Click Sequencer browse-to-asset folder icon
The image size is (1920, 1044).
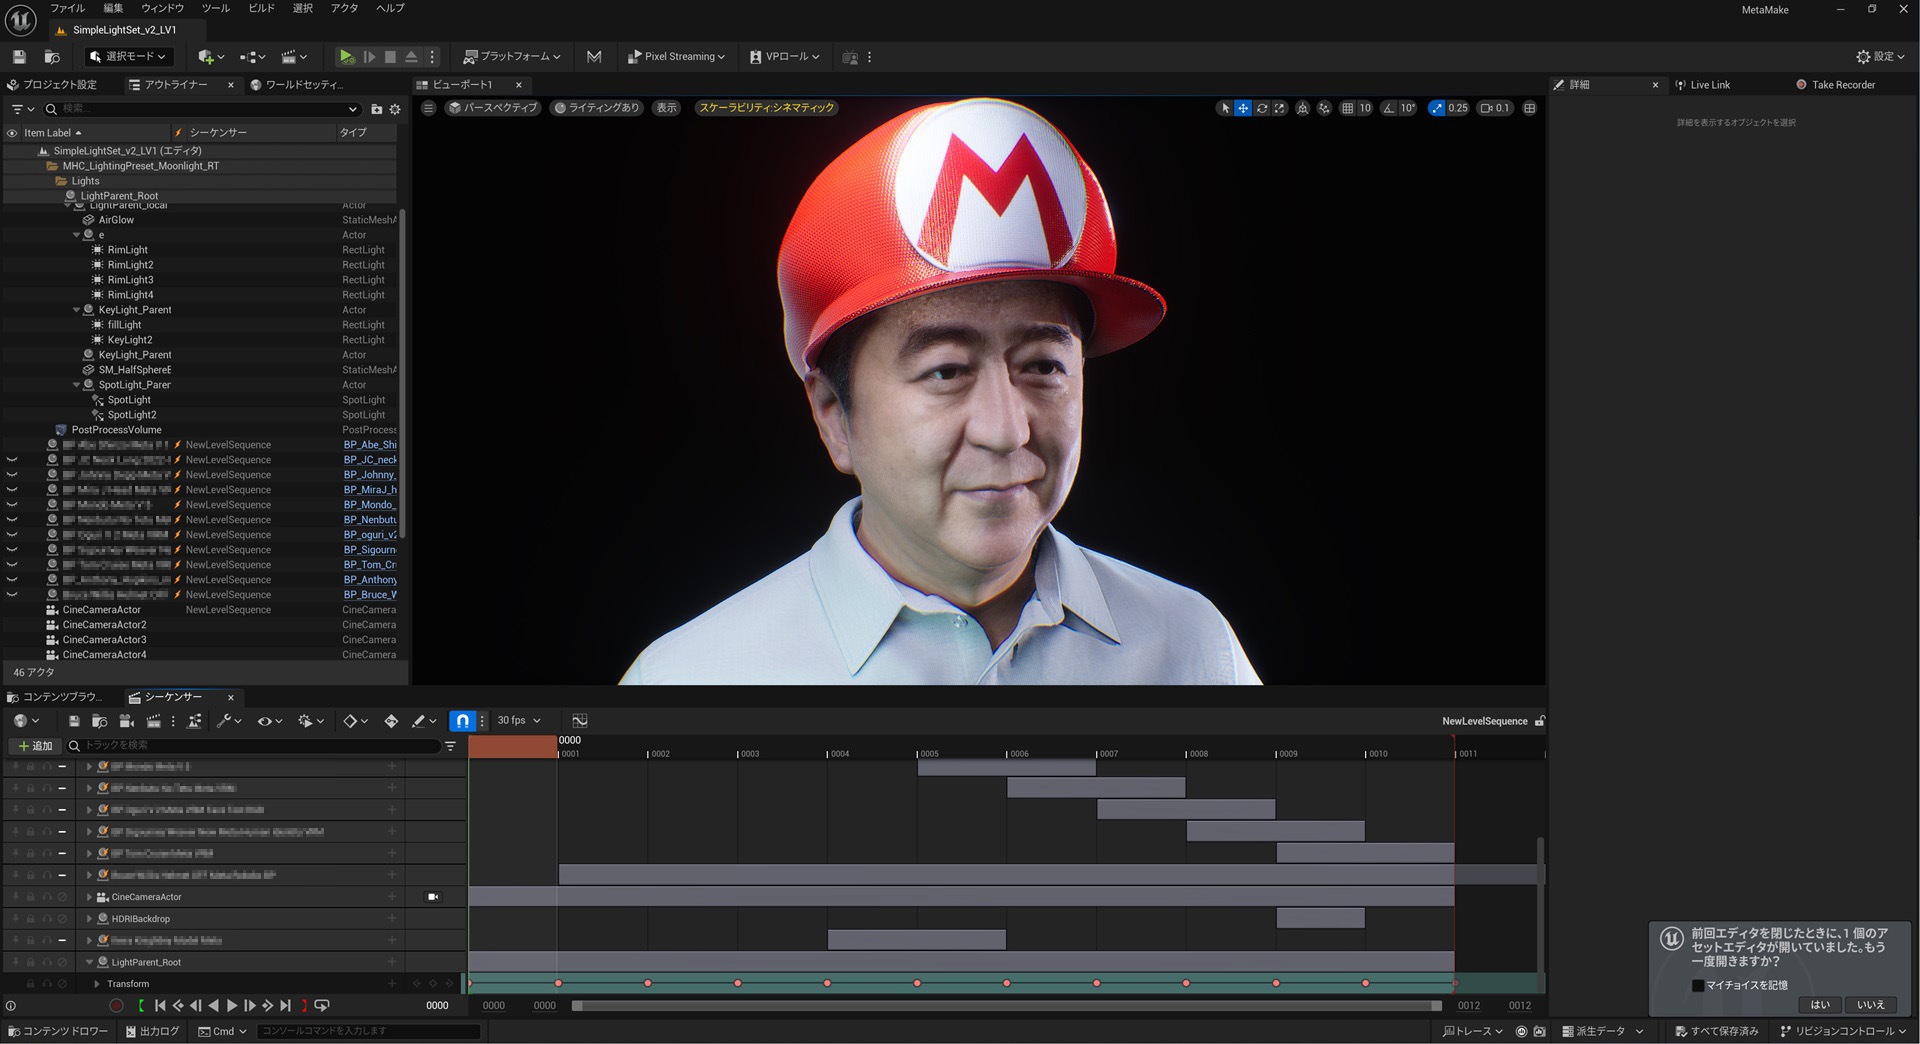point(100,721)
